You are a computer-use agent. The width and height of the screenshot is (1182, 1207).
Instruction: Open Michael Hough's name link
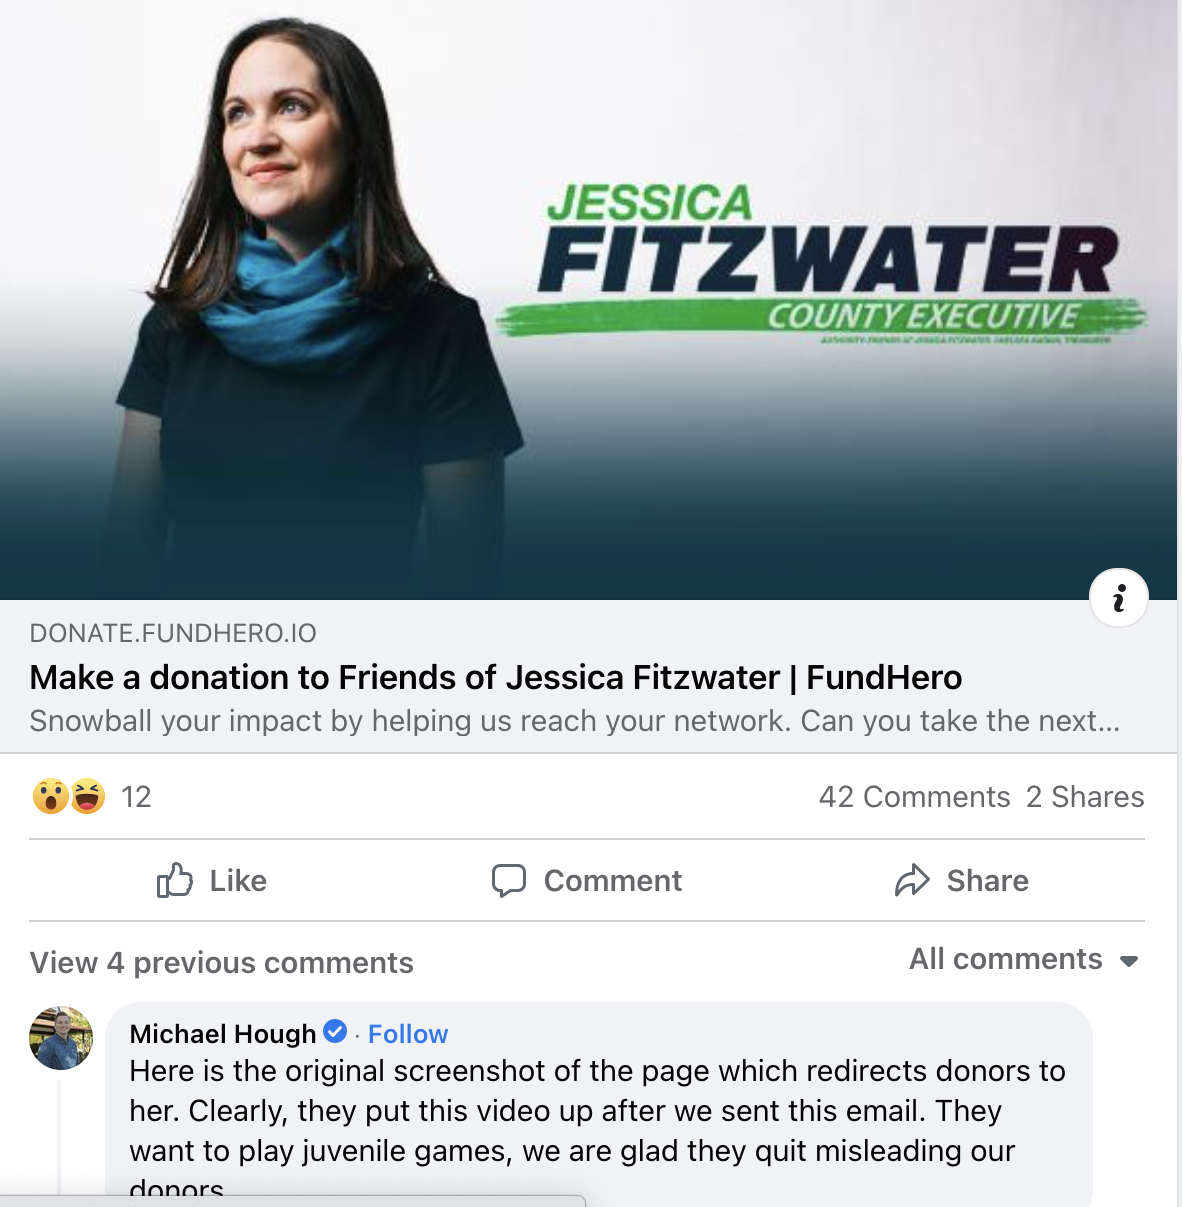[x=222, y=1033]
